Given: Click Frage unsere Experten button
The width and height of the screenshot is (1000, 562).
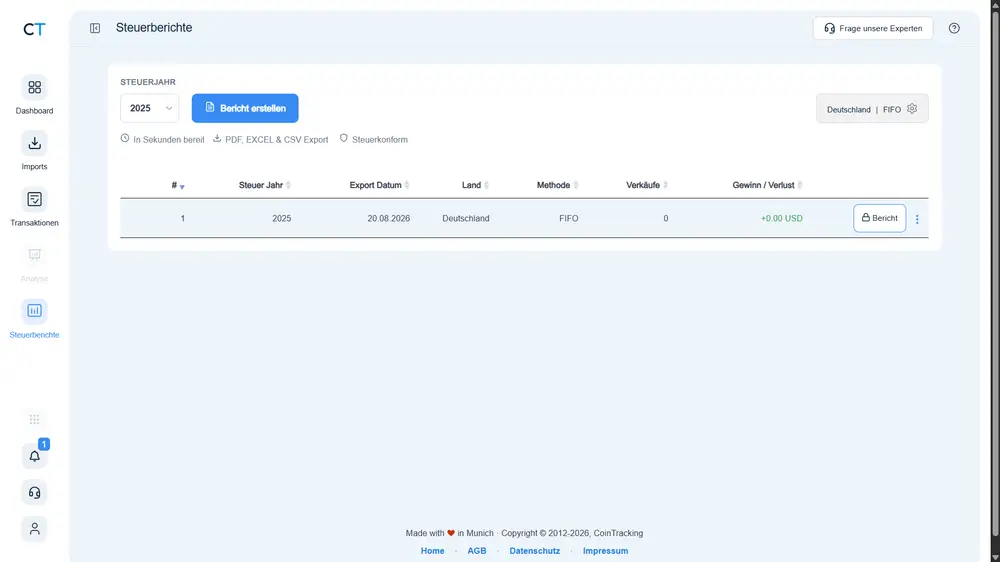Looking at the screenshot, I should (x=872, y=28).
